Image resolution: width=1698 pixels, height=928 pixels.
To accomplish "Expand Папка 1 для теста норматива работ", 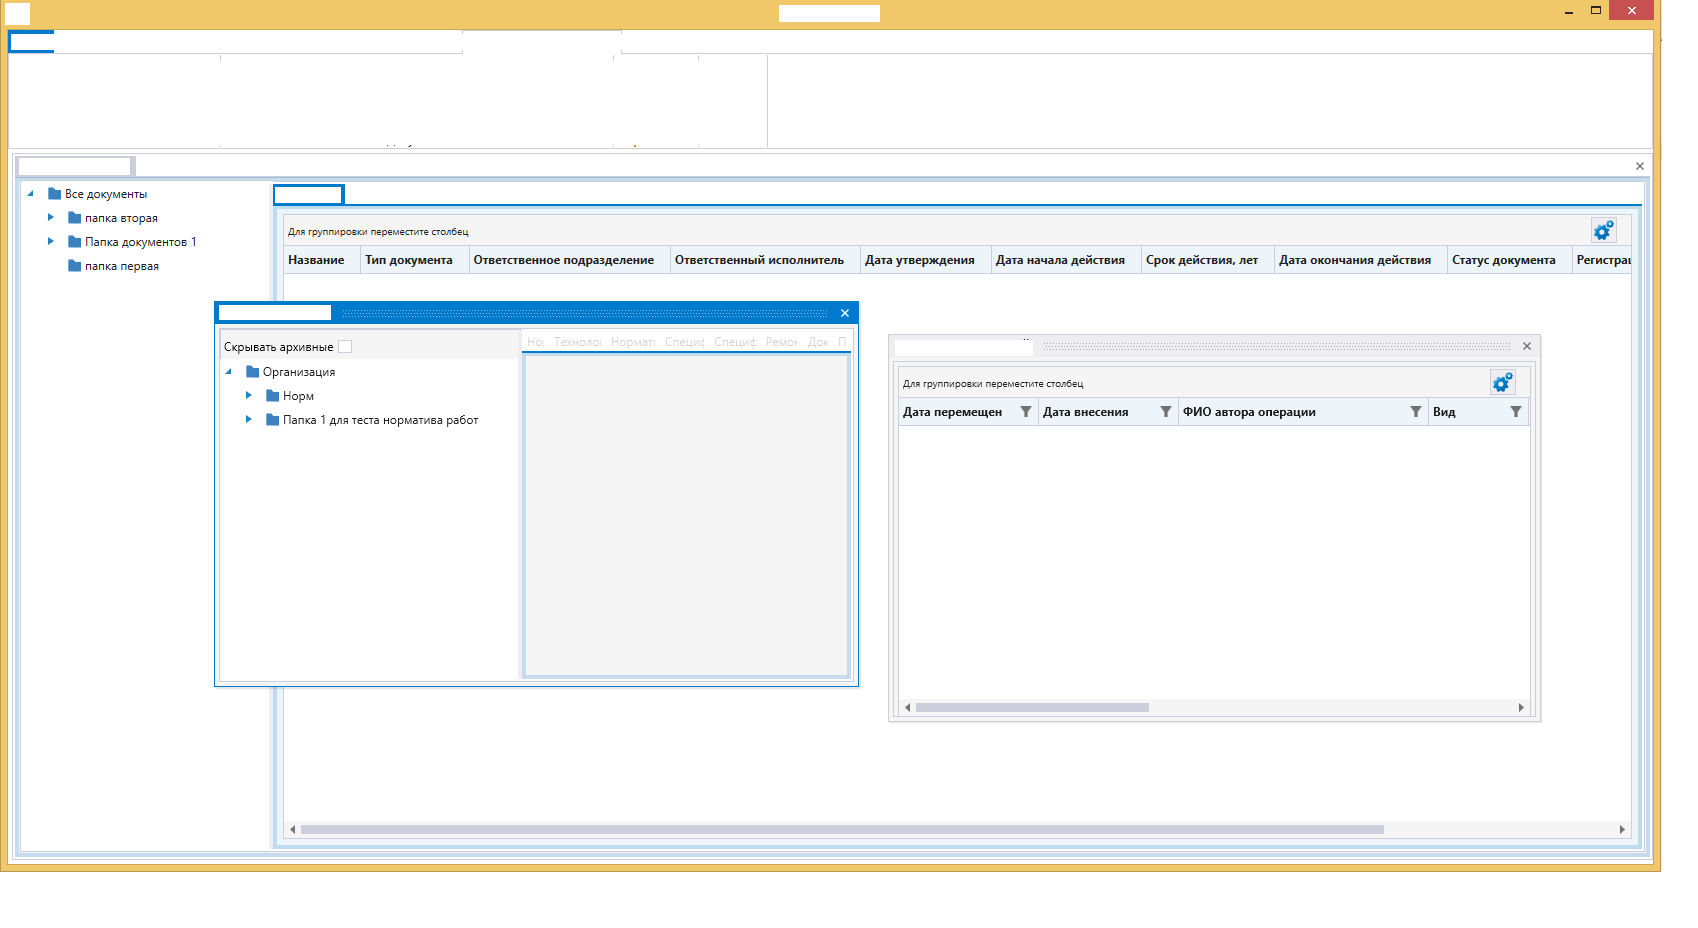I will click(x=249, y=419).
